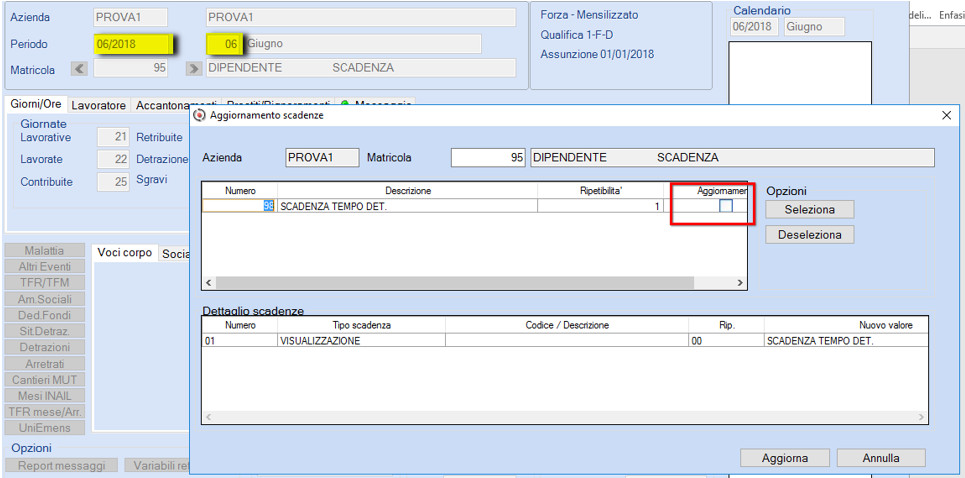Click the Descrizione column header
The width and height of the screenshot is (965, 478).
click(407, 191)
